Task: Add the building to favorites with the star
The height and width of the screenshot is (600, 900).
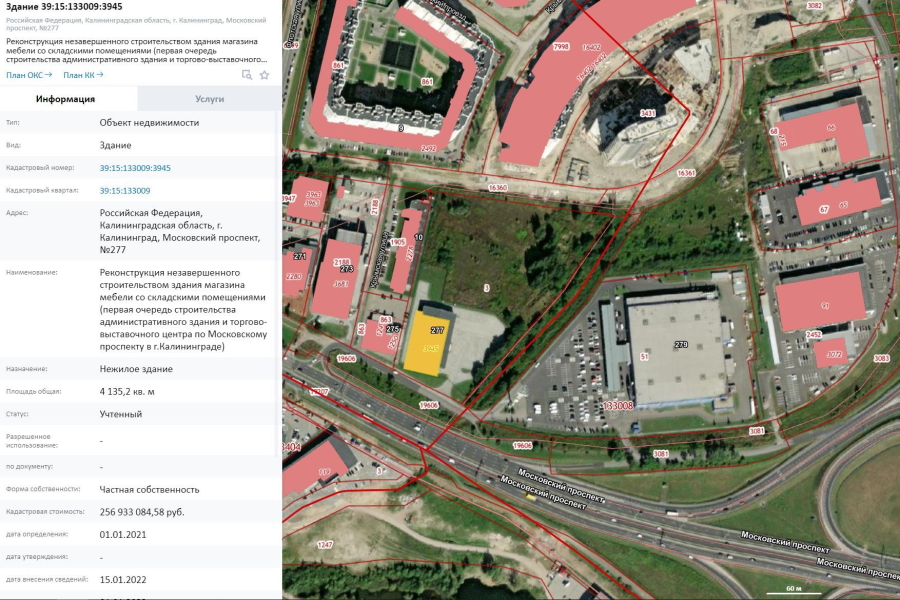Action: point(264,75)
